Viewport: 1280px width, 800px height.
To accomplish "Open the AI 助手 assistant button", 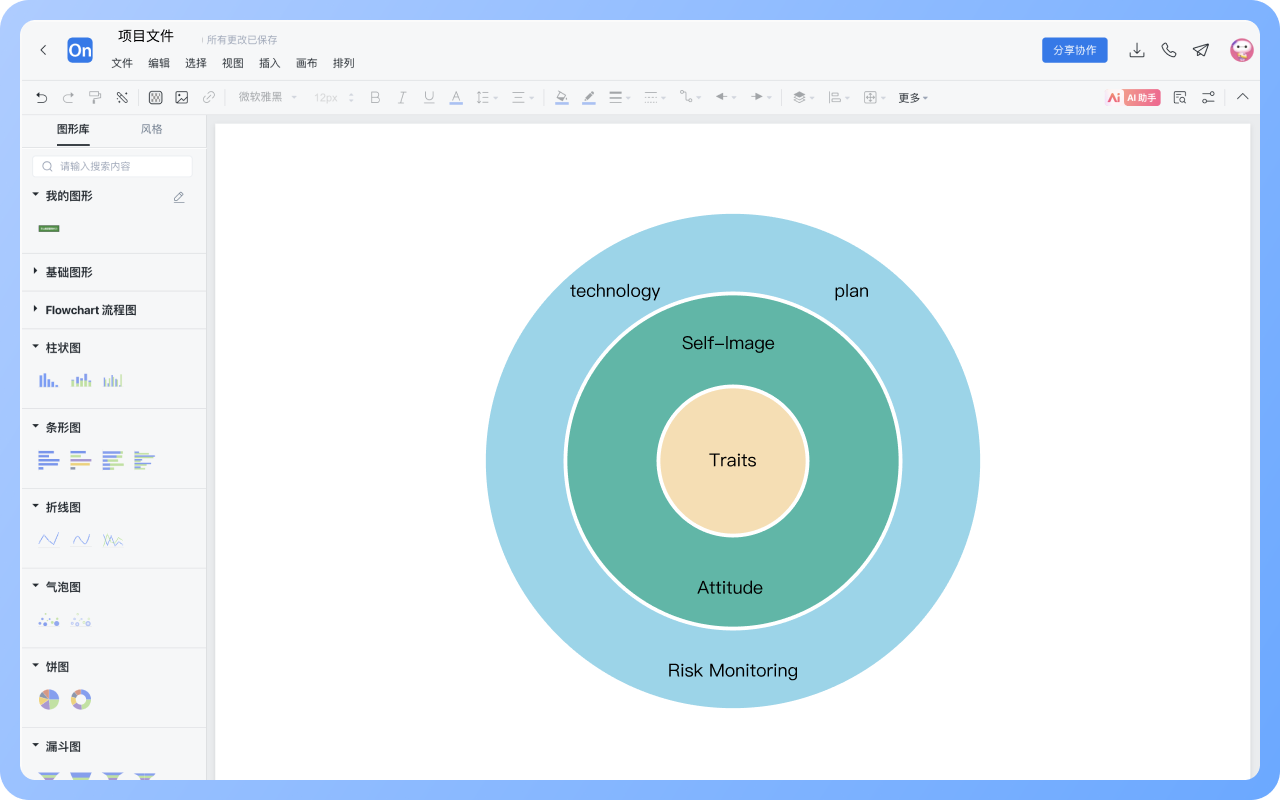I will coord(1133,97).
